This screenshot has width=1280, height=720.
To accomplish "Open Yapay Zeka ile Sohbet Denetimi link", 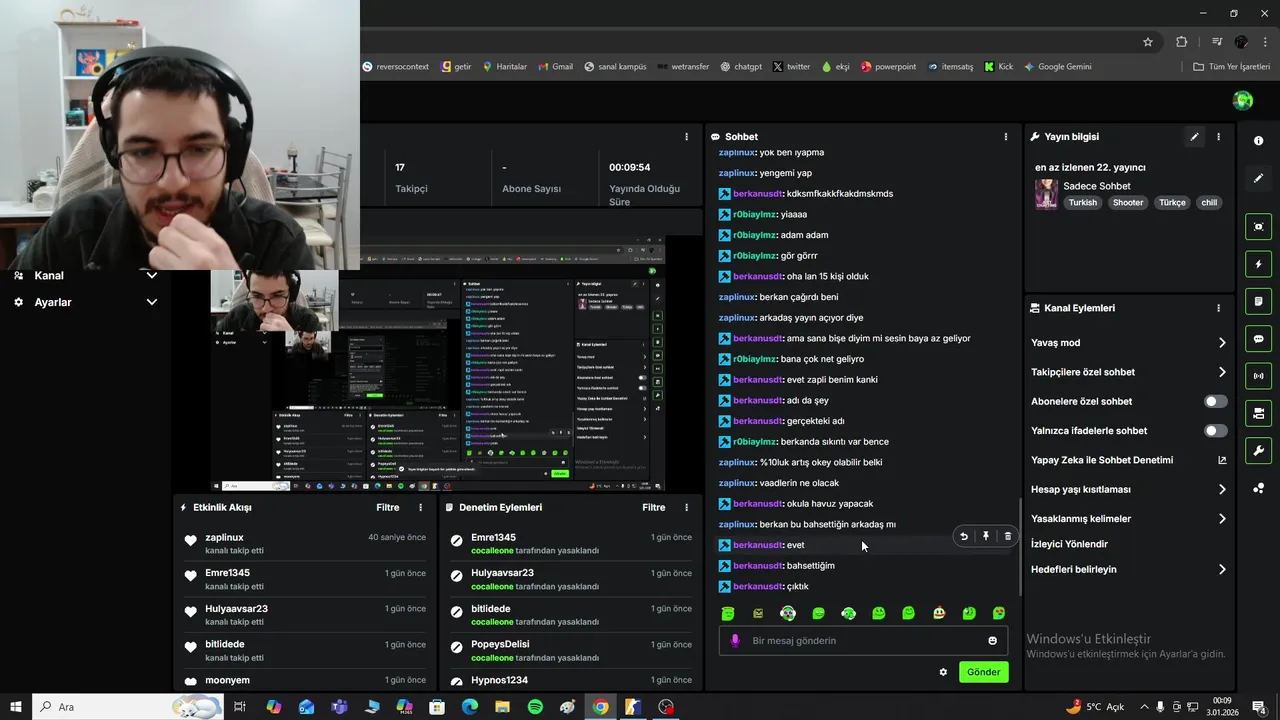I will click(1128, 460).
